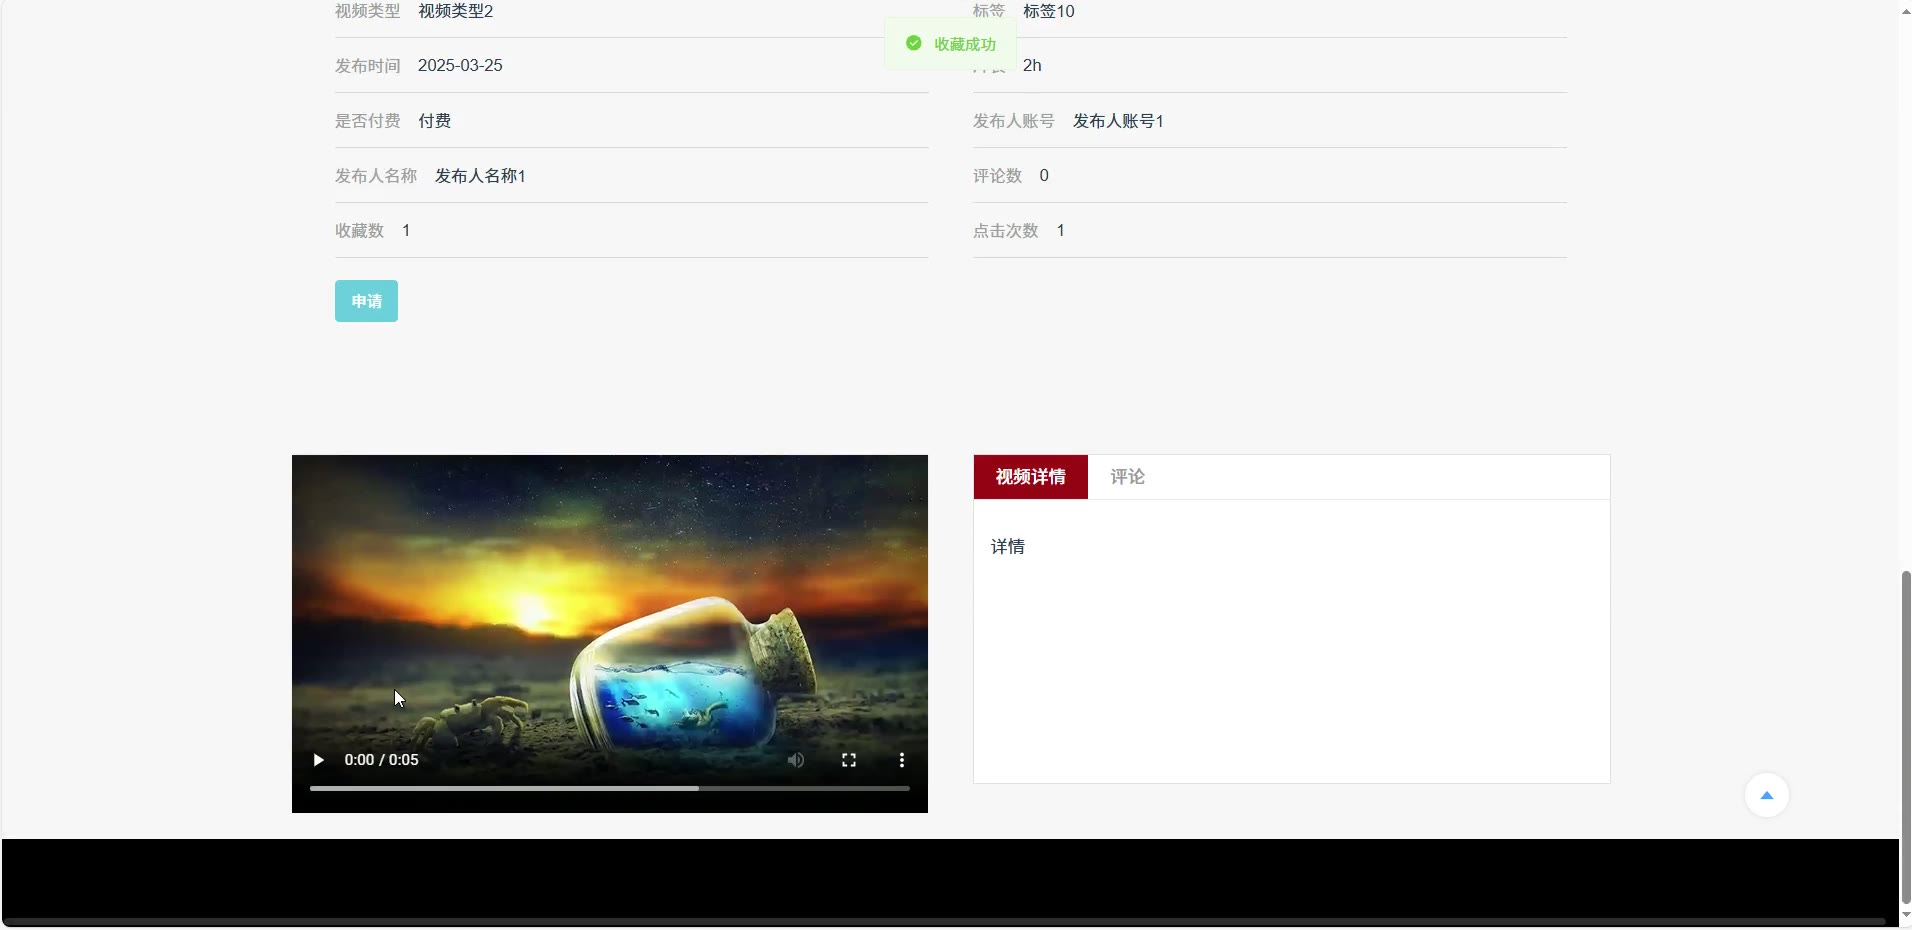1912x930 pixels.
Task: Click the 发布人名称1 value
Action: pyautogui.click(x=480, y=176)
